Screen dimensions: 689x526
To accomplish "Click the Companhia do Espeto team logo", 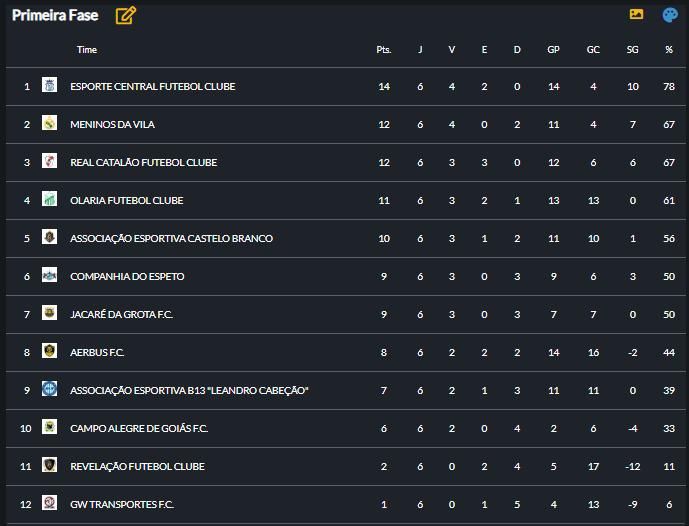I will click(x=49, y=276).
